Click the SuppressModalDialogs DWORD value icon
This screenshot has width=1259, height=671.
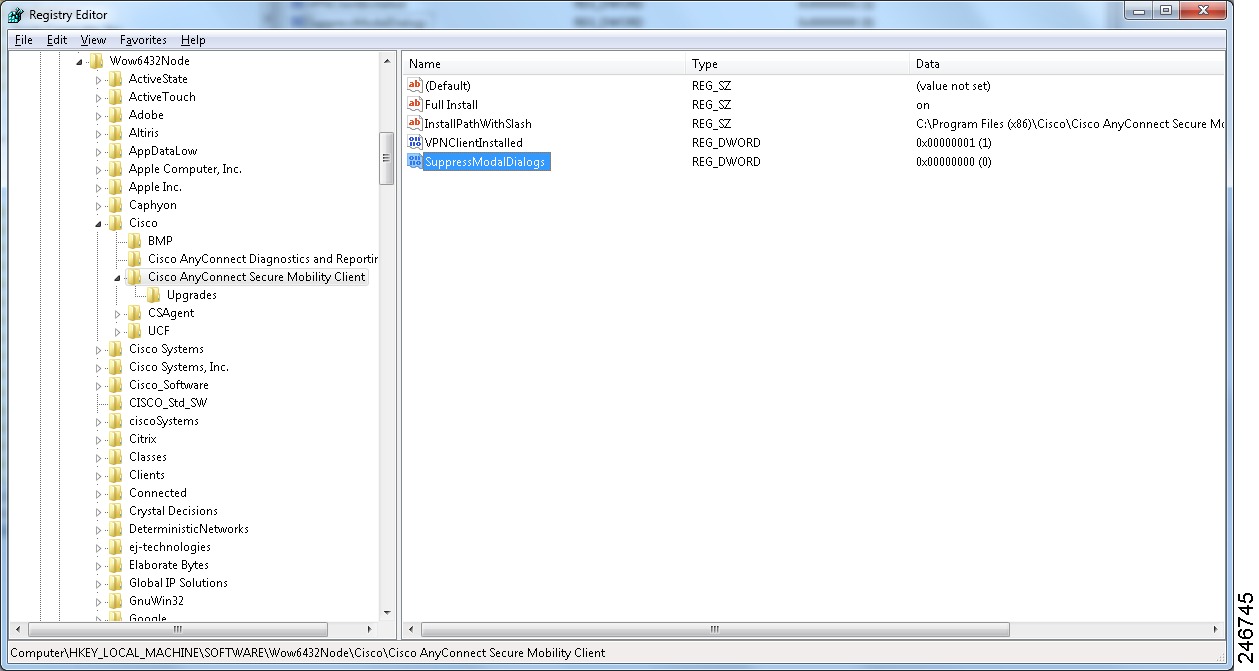[415, 161]
